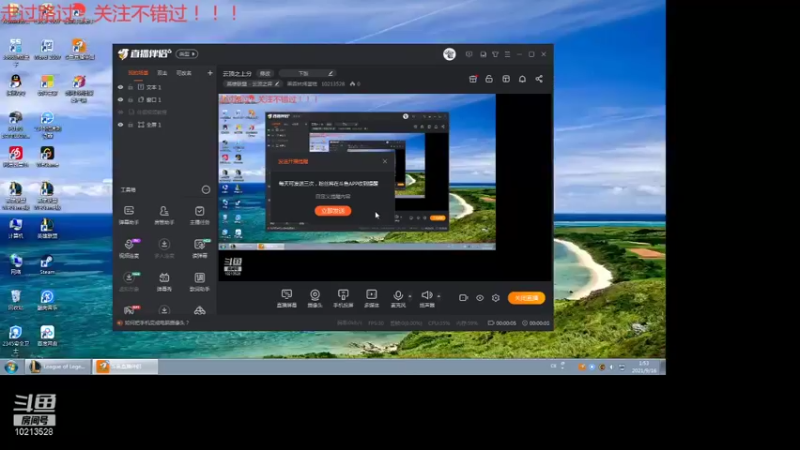
Task: Open the skin shirt icon in title bar
Action: point(495,54)
